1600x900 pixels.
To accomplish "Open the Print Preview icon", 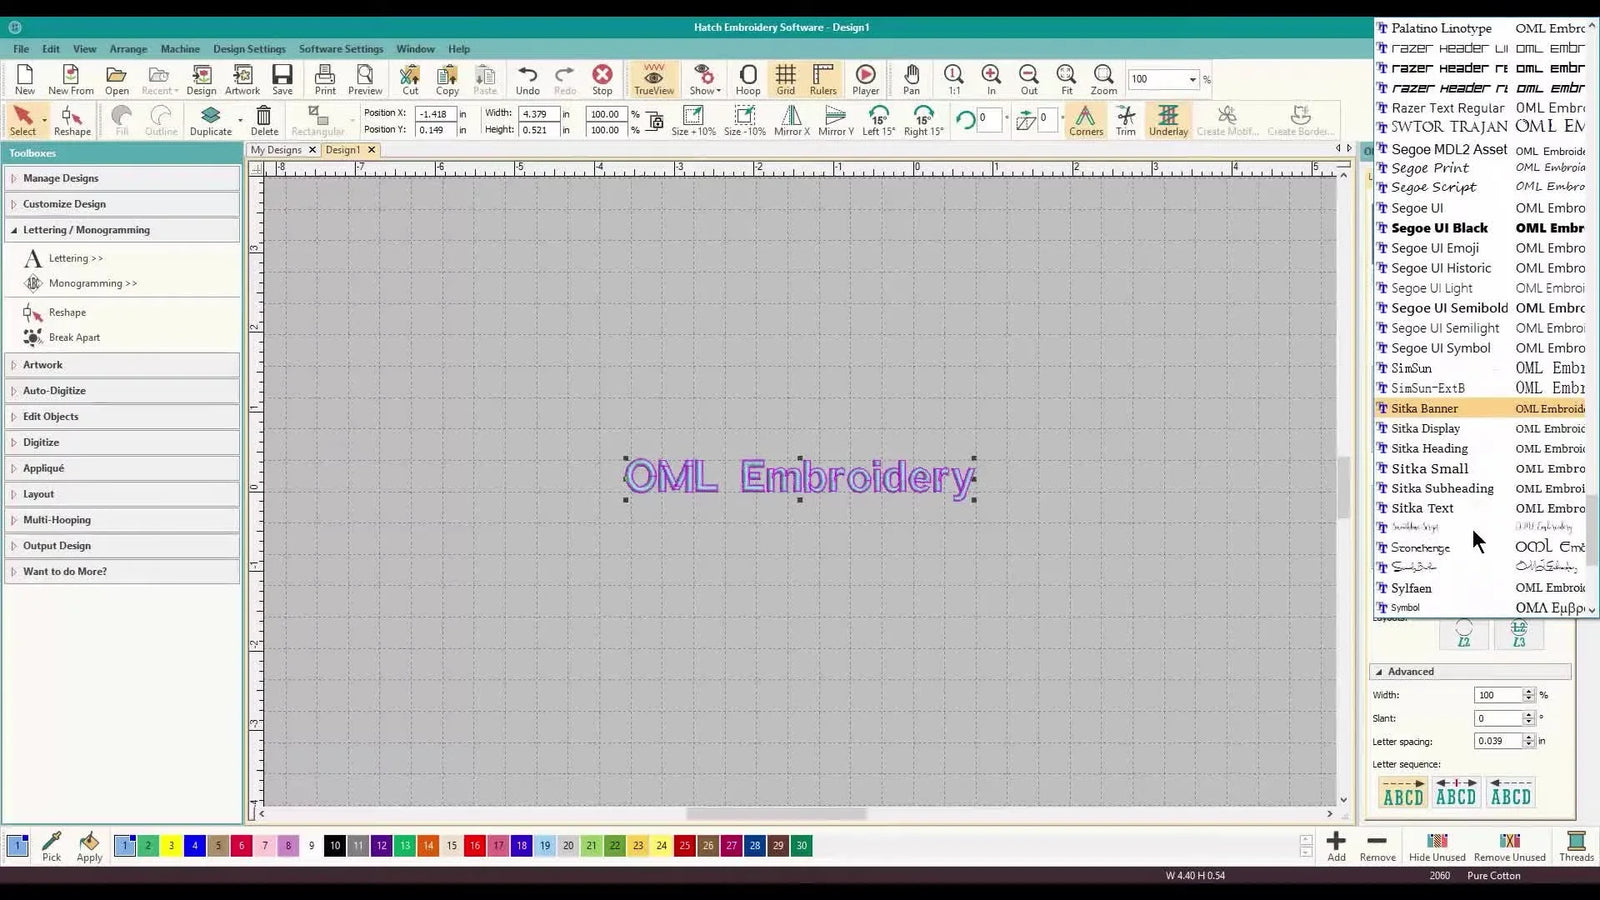I will point(365,80).
